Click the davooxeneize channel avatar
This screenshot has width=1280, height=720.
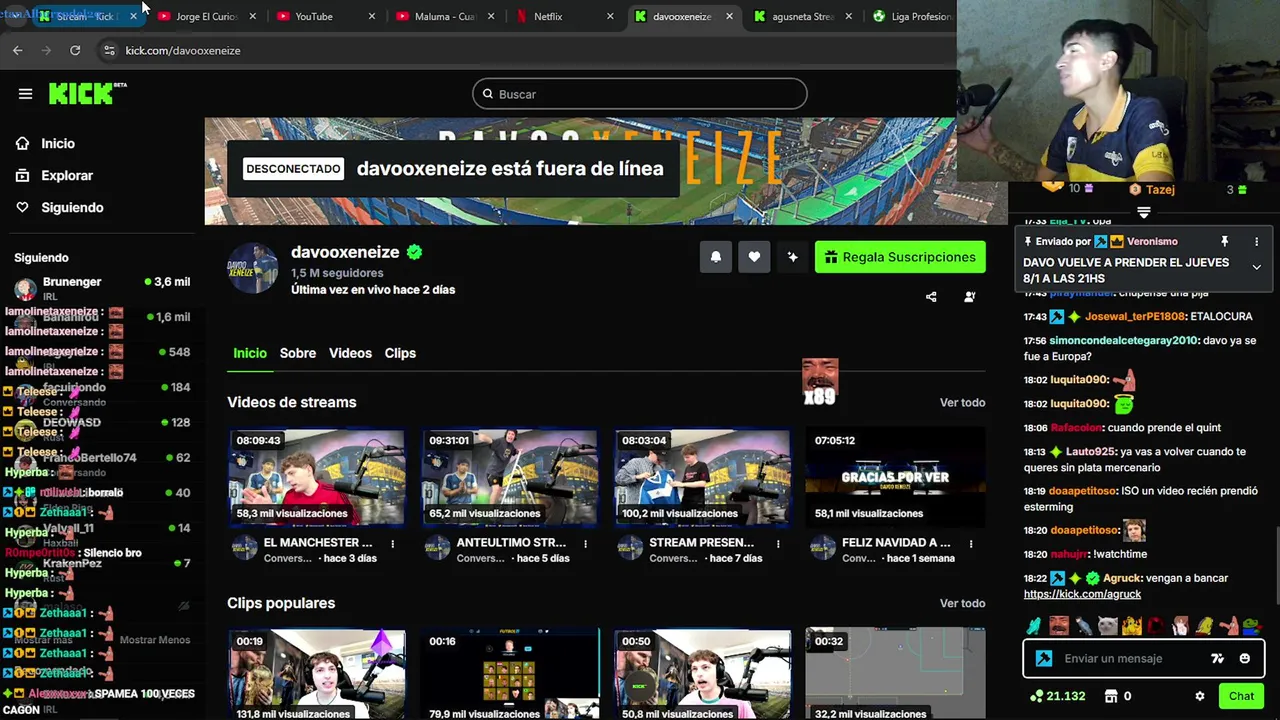click(x=253, y=268)
